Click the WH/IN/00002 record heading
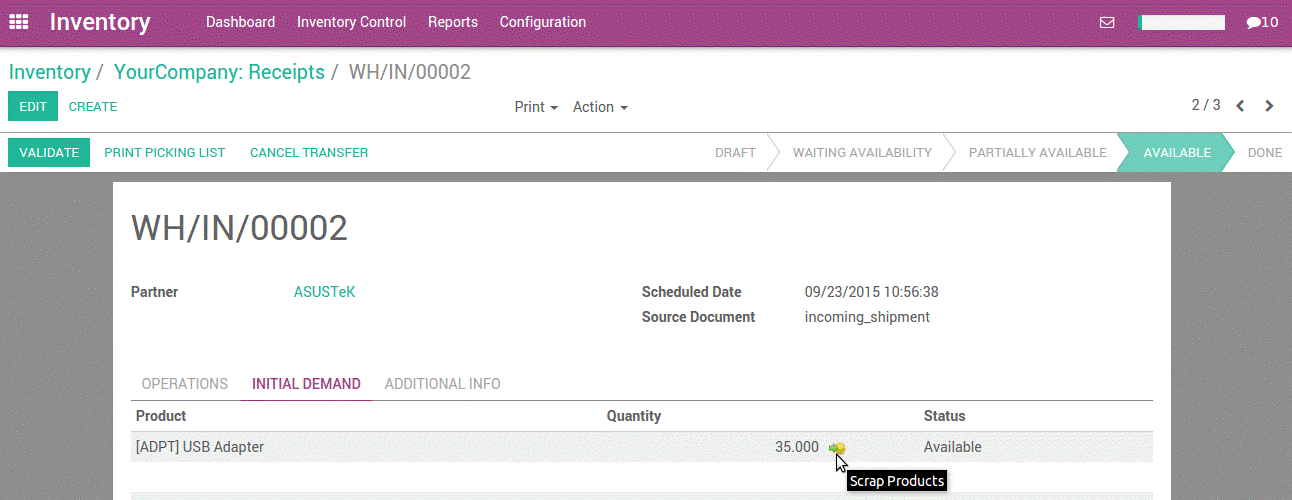The image size is (1292, 500). [x=239, y=229]
